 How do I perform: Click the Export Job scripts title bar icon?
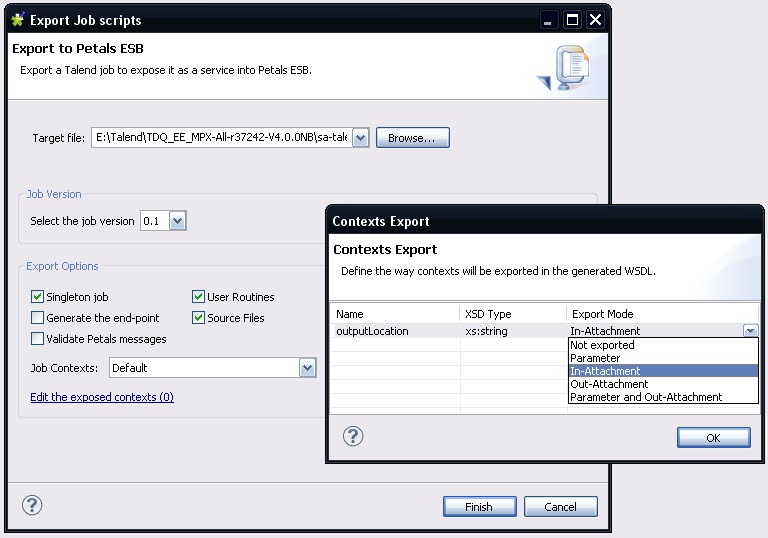(17, 20)
